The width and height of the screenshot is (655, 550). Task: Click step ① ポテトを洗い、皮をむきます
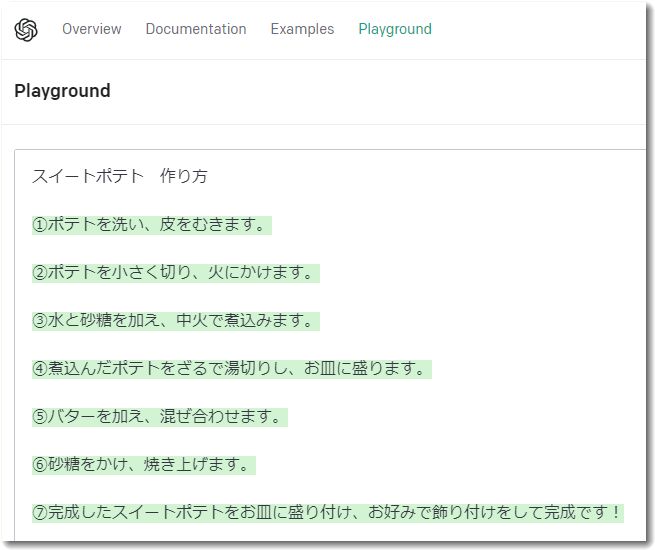pyautogui.click(x=152, y=225)
